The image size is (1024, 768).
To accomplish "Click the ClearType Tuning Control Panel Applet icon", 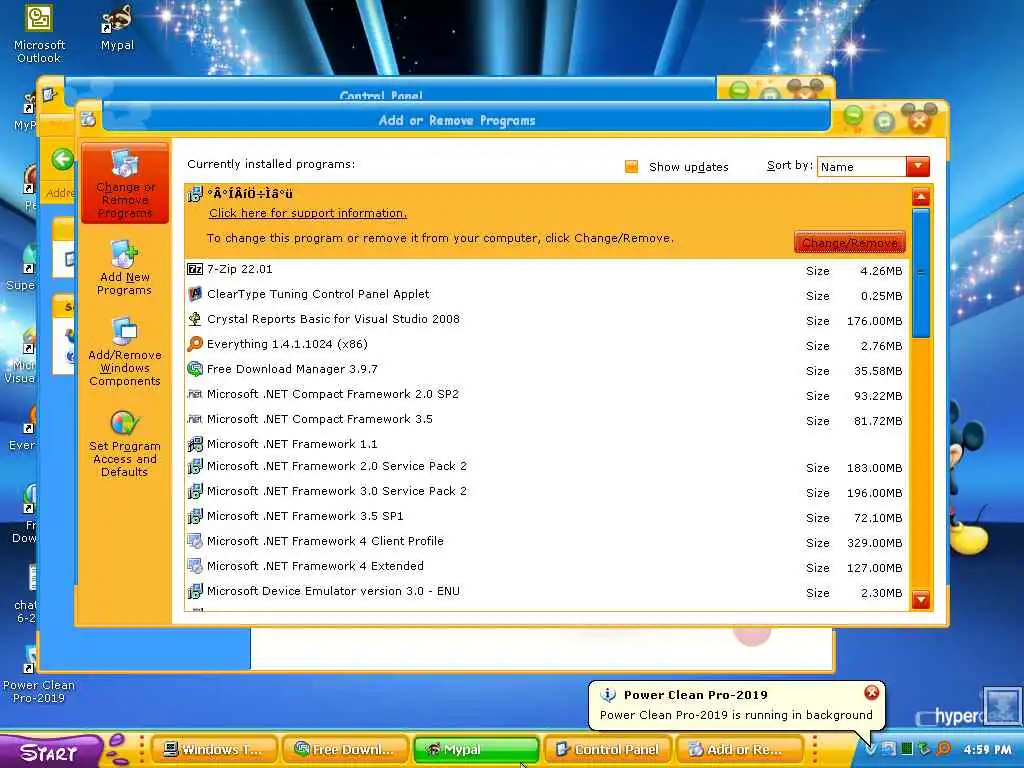I will [x=195, y=294].
